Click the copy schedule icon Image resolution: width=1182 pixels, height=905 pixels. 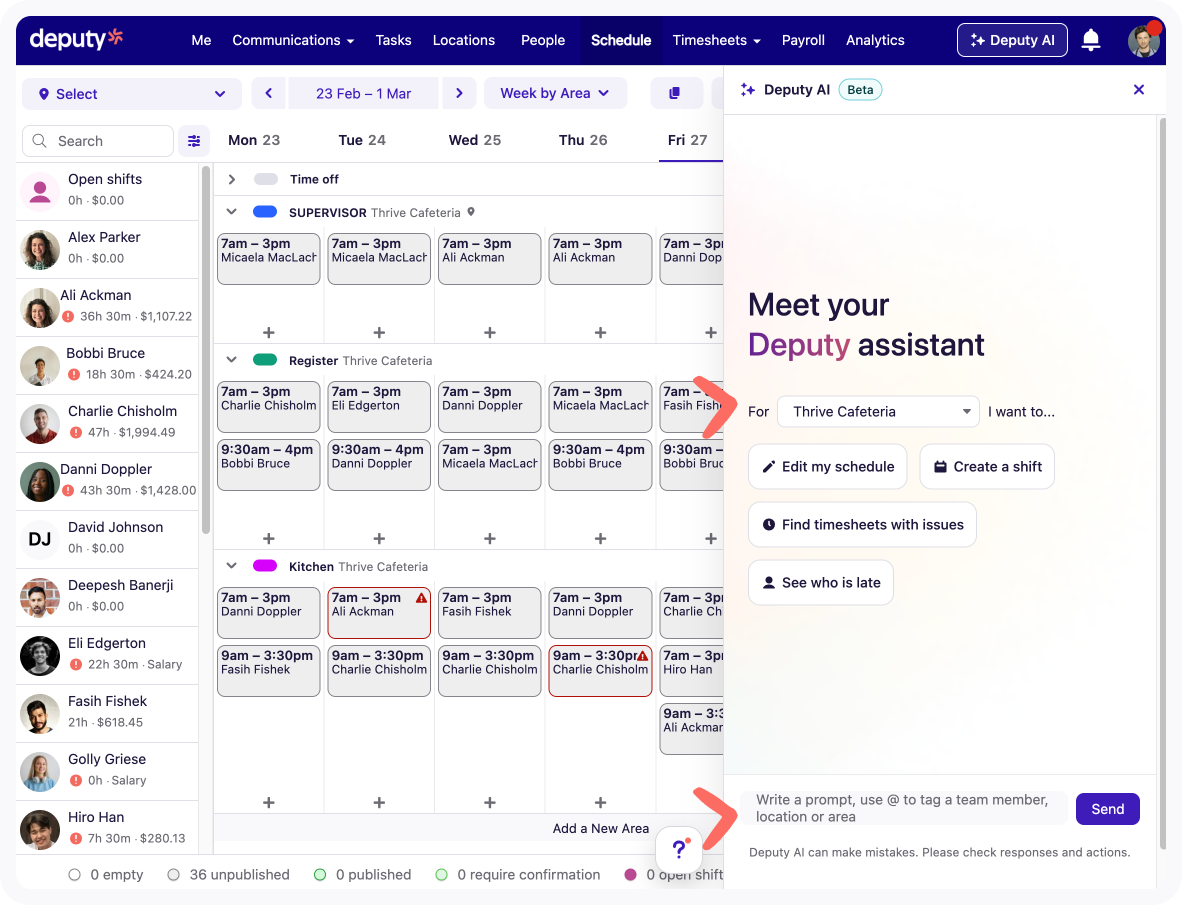click(x=675, y=93)
